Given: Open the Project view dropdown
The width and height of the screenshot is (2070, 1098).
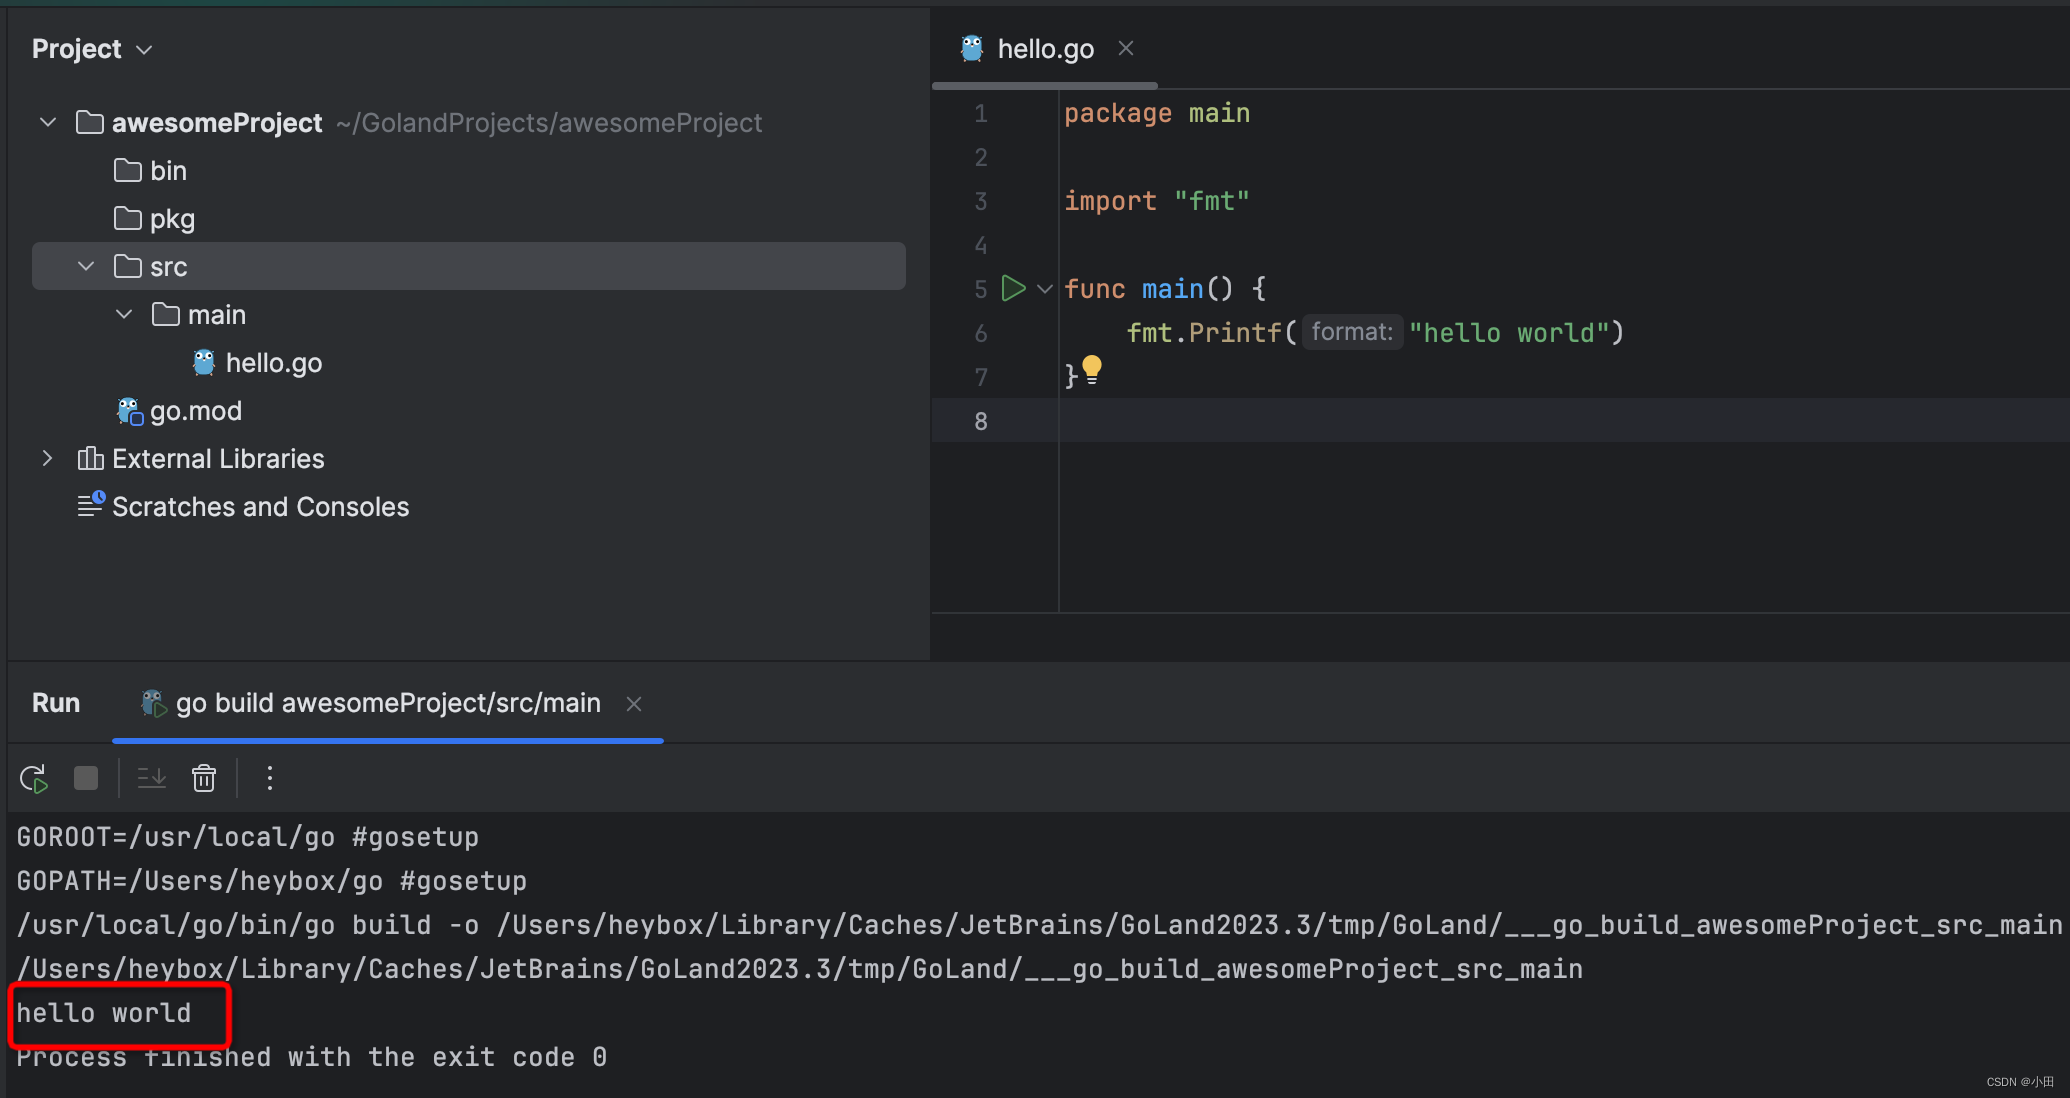Looking at the screenshot, I should [x=92, y=49].
